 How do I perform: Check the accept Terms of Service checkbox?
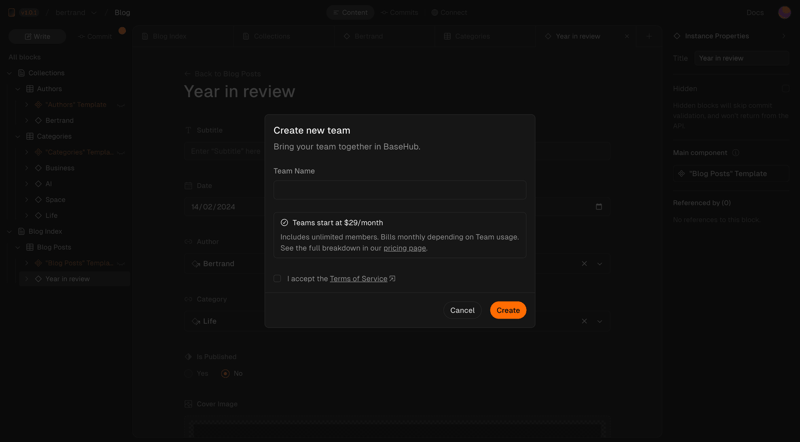click(277, 279)
